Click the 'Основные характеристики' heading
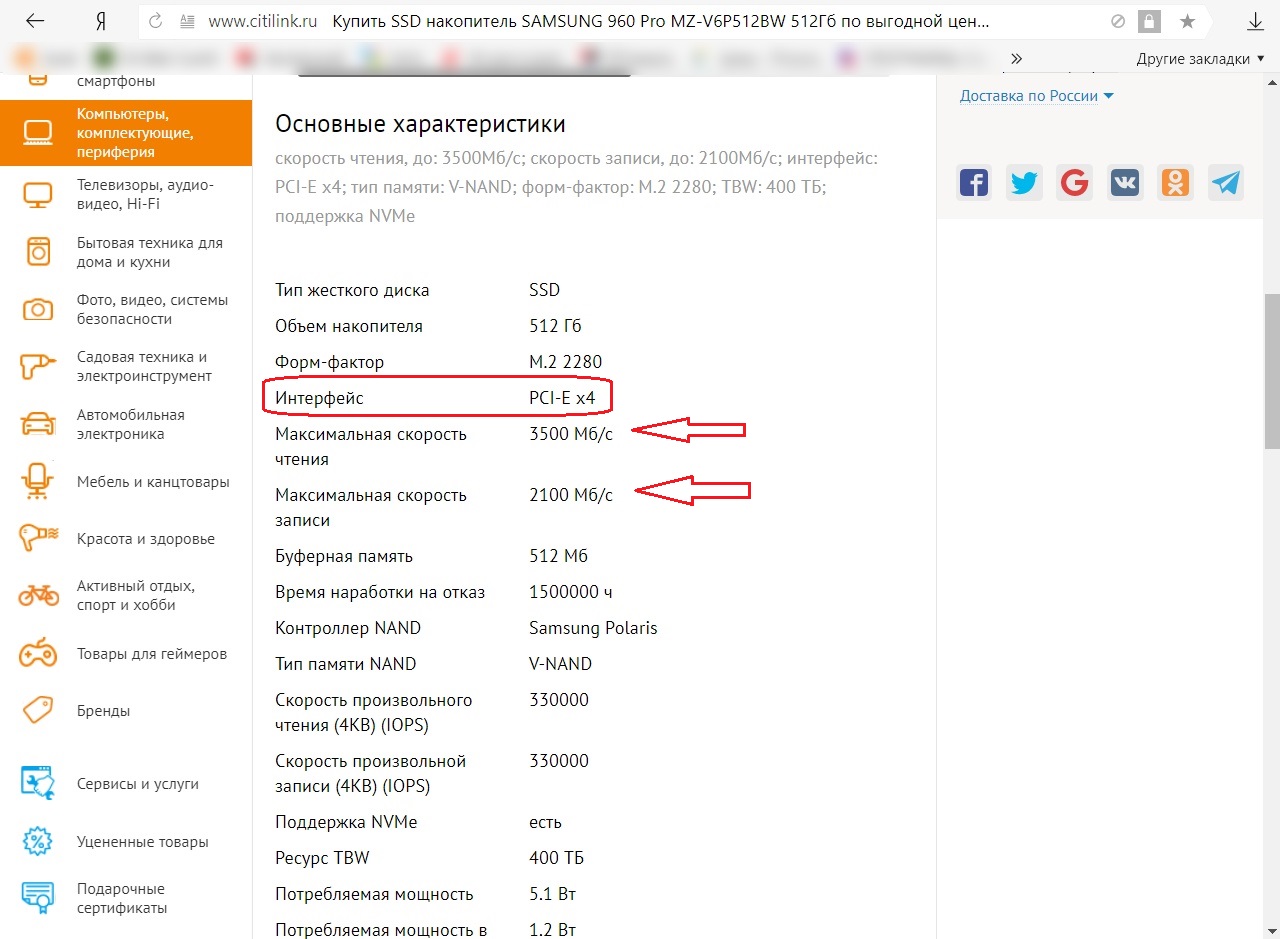The width and height of the screenshot is (1280, 939). pyautogui.click(x=420, y=124)
